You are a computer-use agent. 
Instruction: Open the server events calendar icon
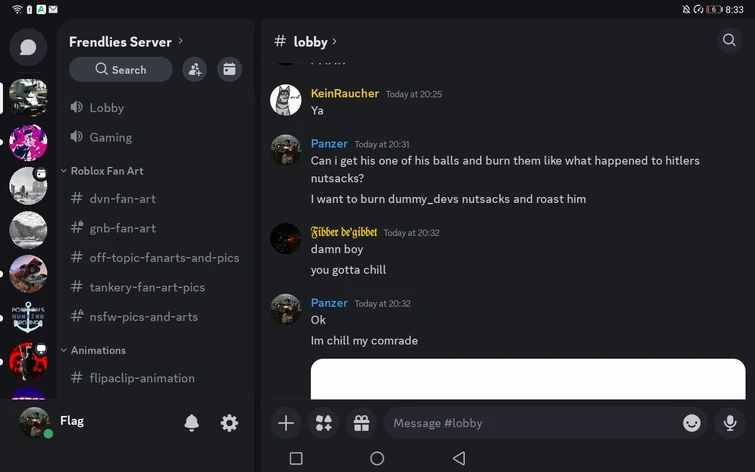click(229, 69)
